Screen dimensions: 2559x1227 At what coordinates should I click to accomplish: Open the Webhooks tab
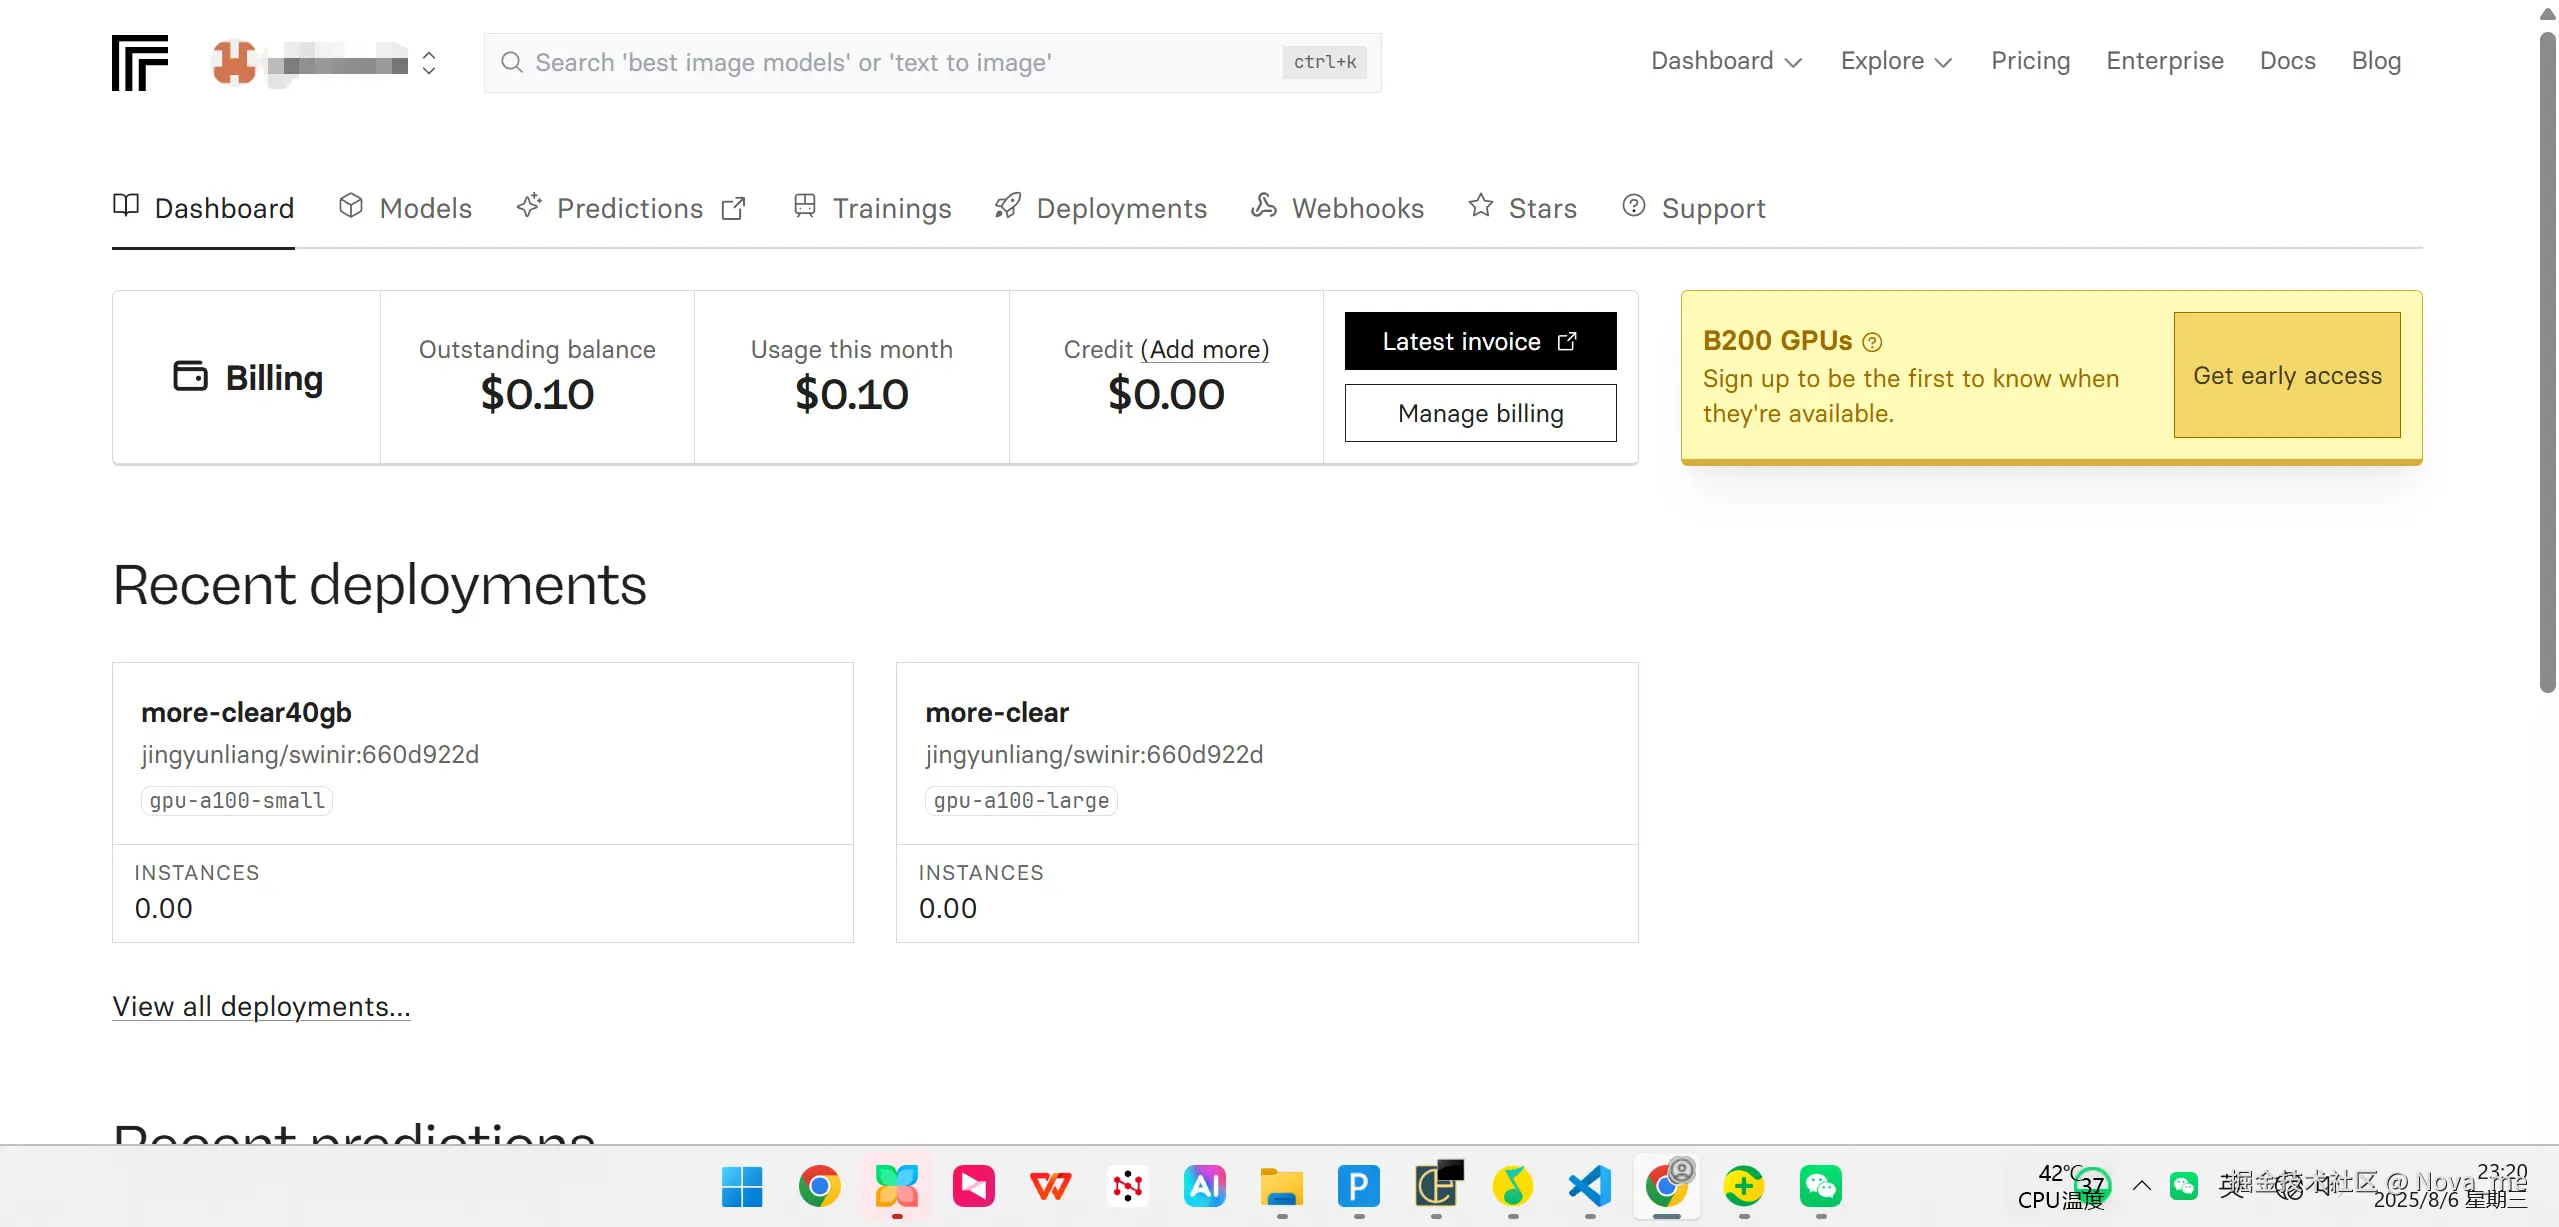coord(1337,208)
